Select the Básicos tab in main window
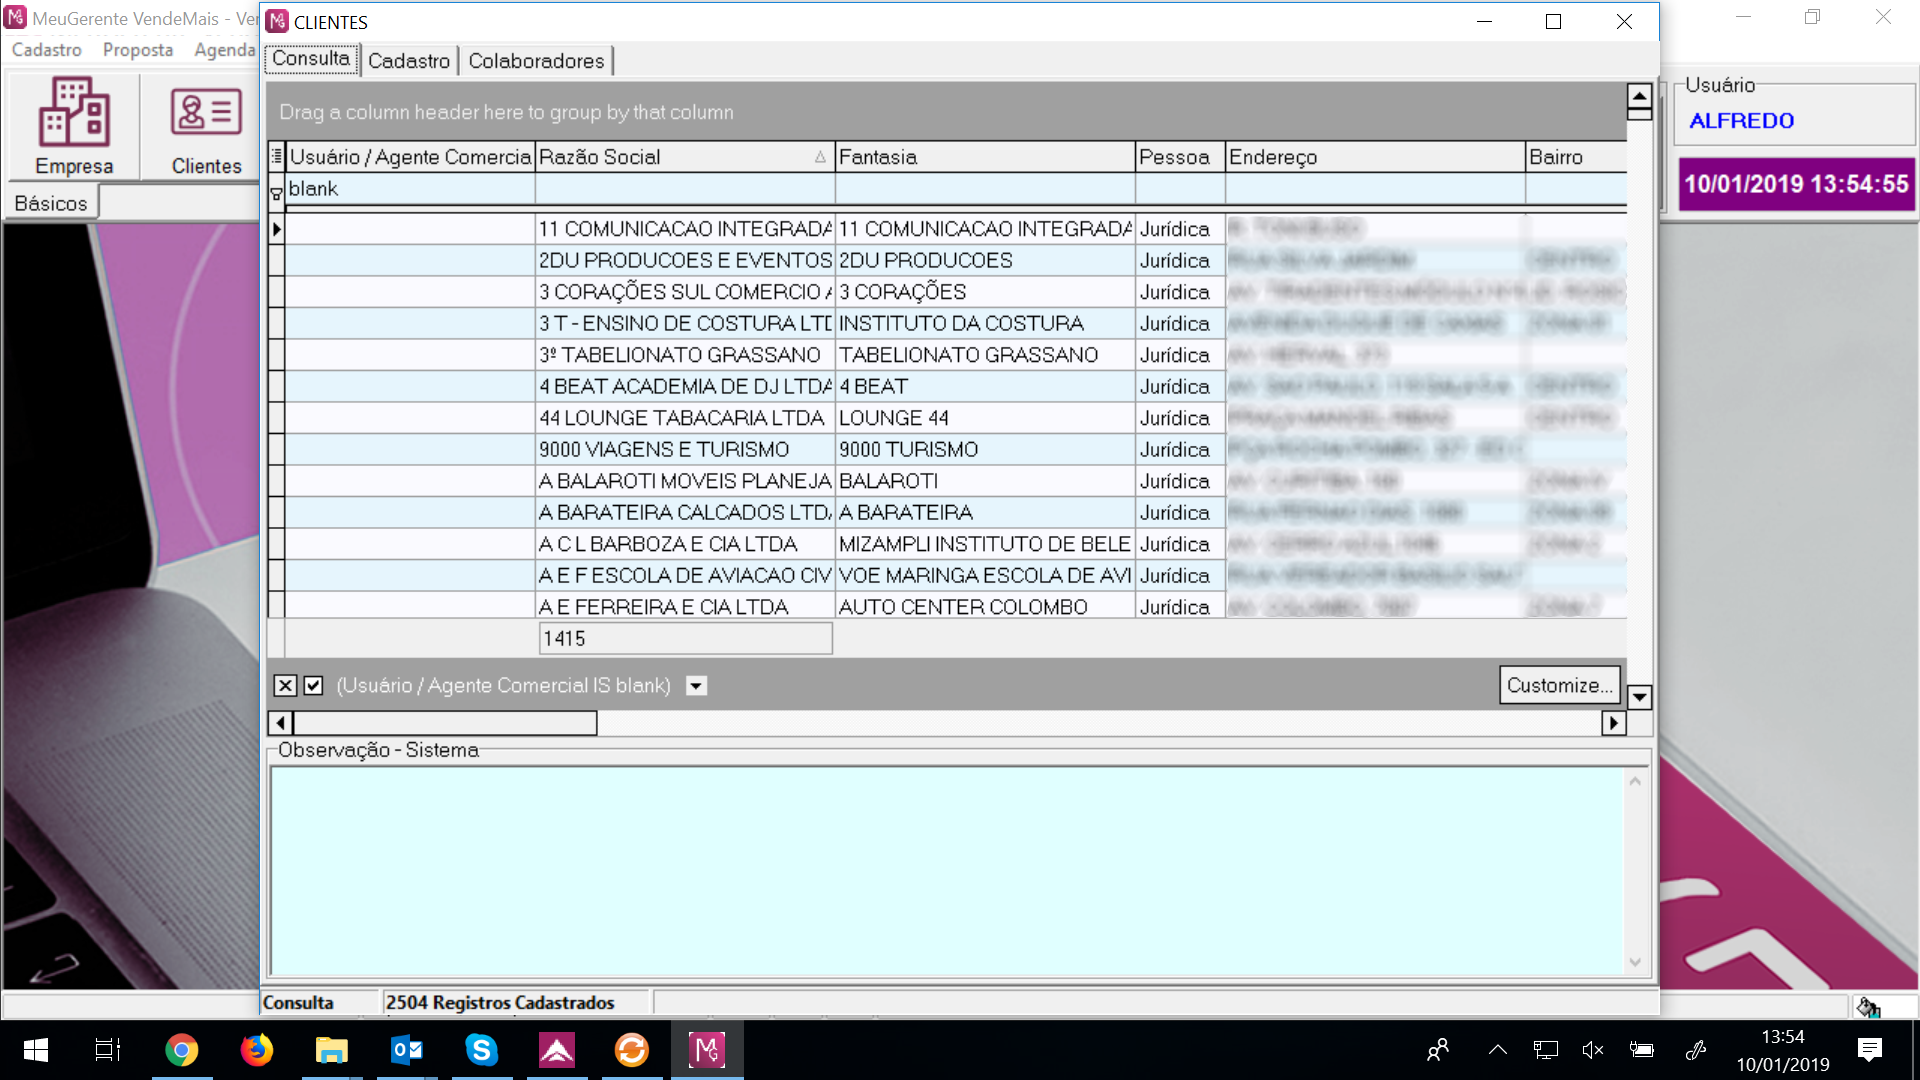This screenshot has height=1080, width=1920. tap(51, 203)
